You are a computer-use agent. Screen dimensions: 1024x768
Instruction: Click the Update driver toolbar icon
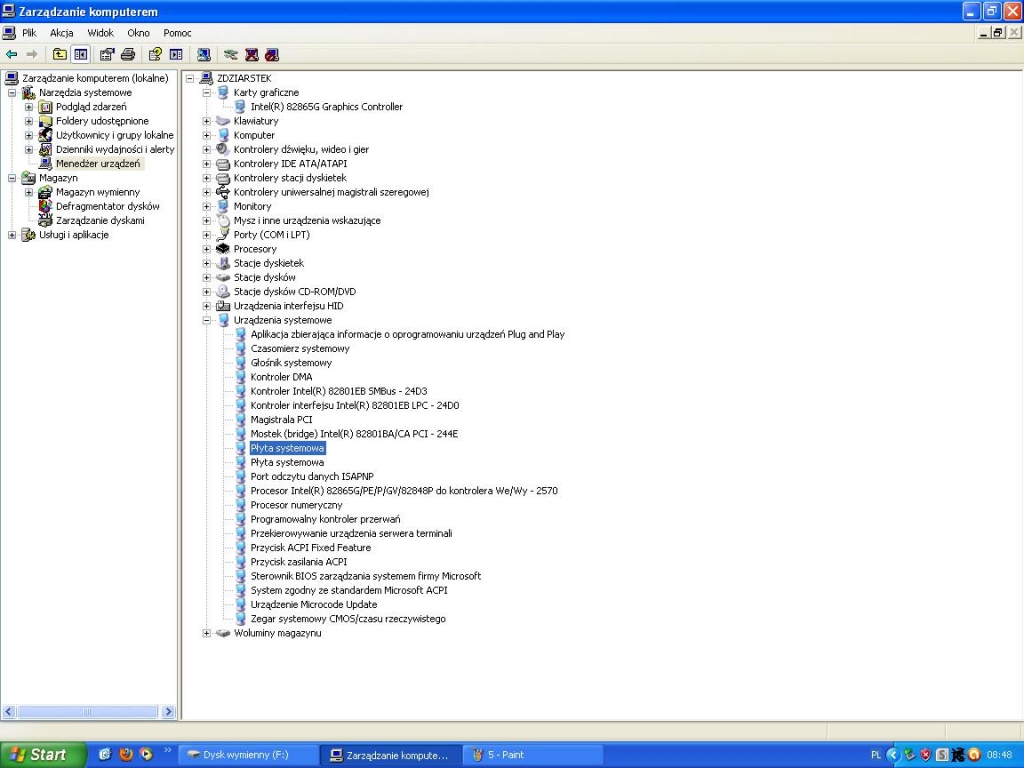(231, 55)
